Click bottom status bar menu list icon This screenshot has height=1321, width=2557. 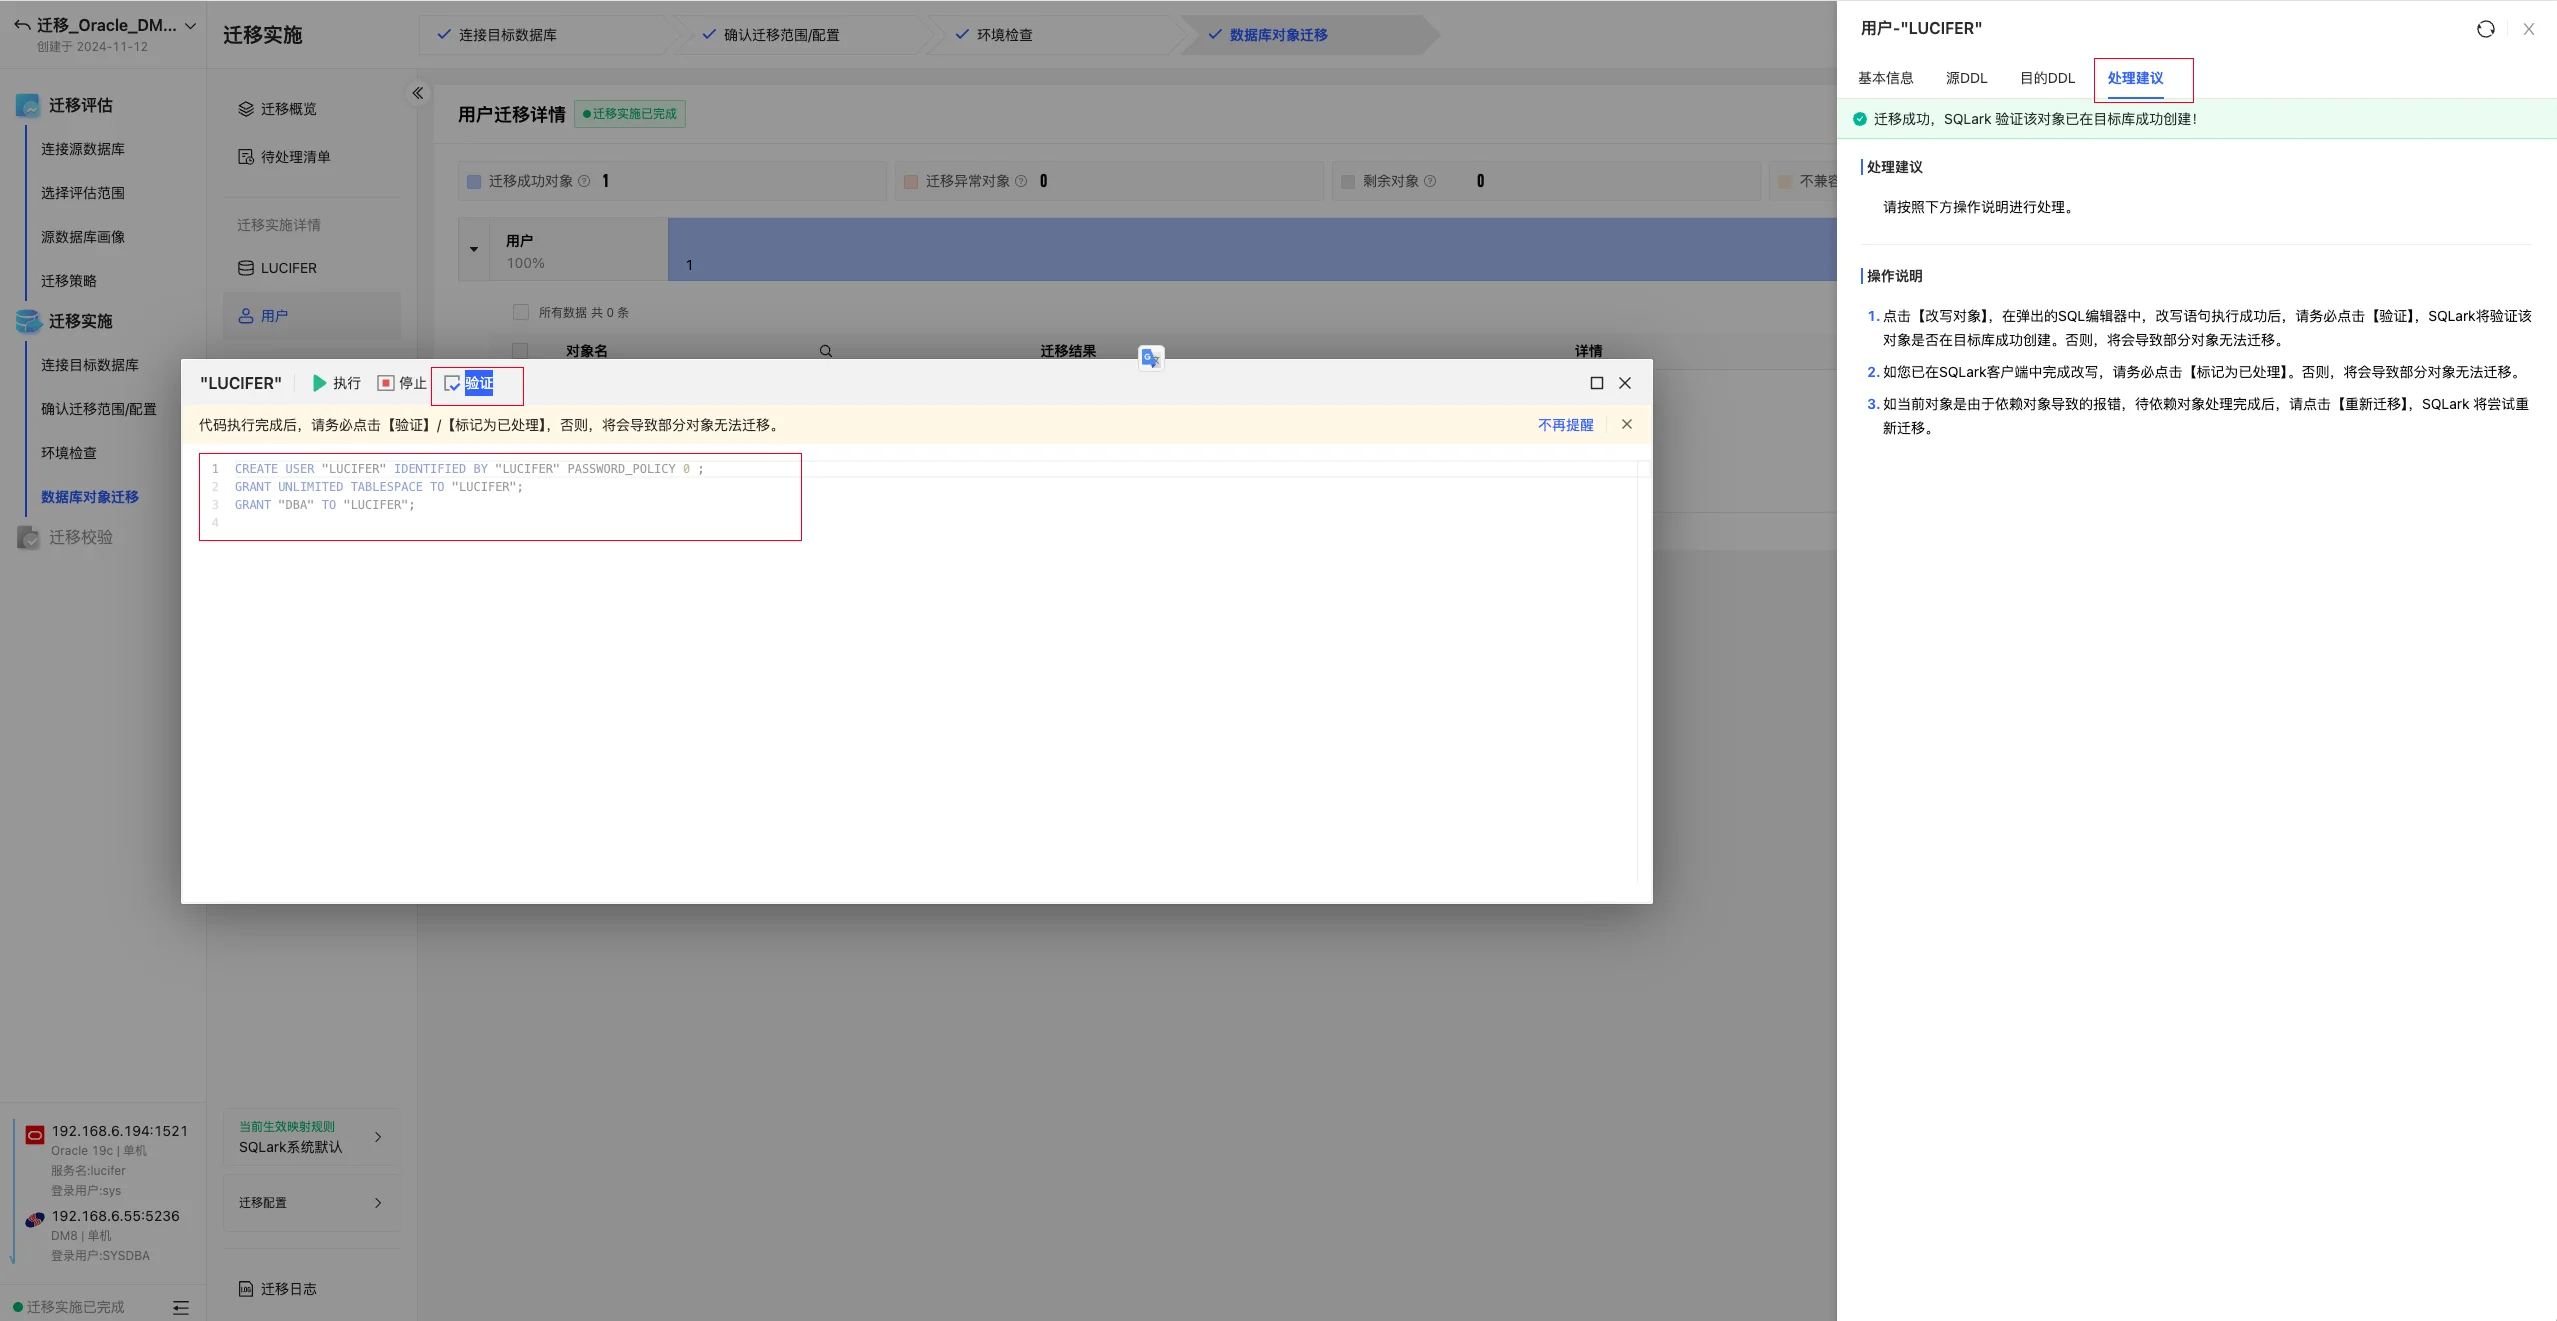[181, 1307]
